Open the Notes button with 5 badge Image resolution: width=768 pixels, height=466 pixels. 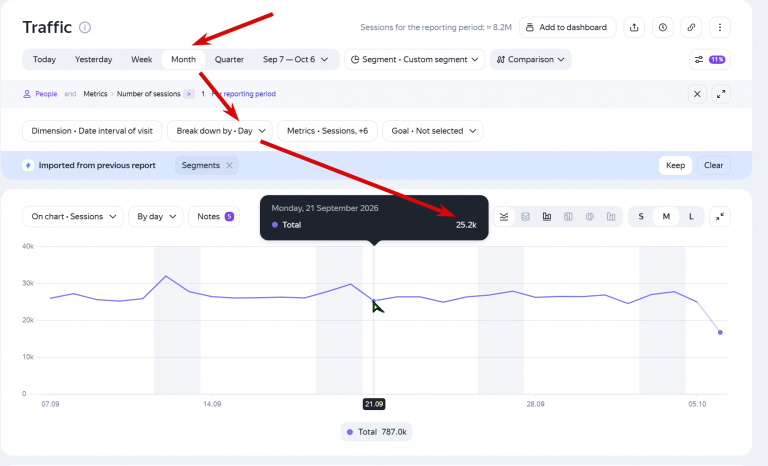214,217
